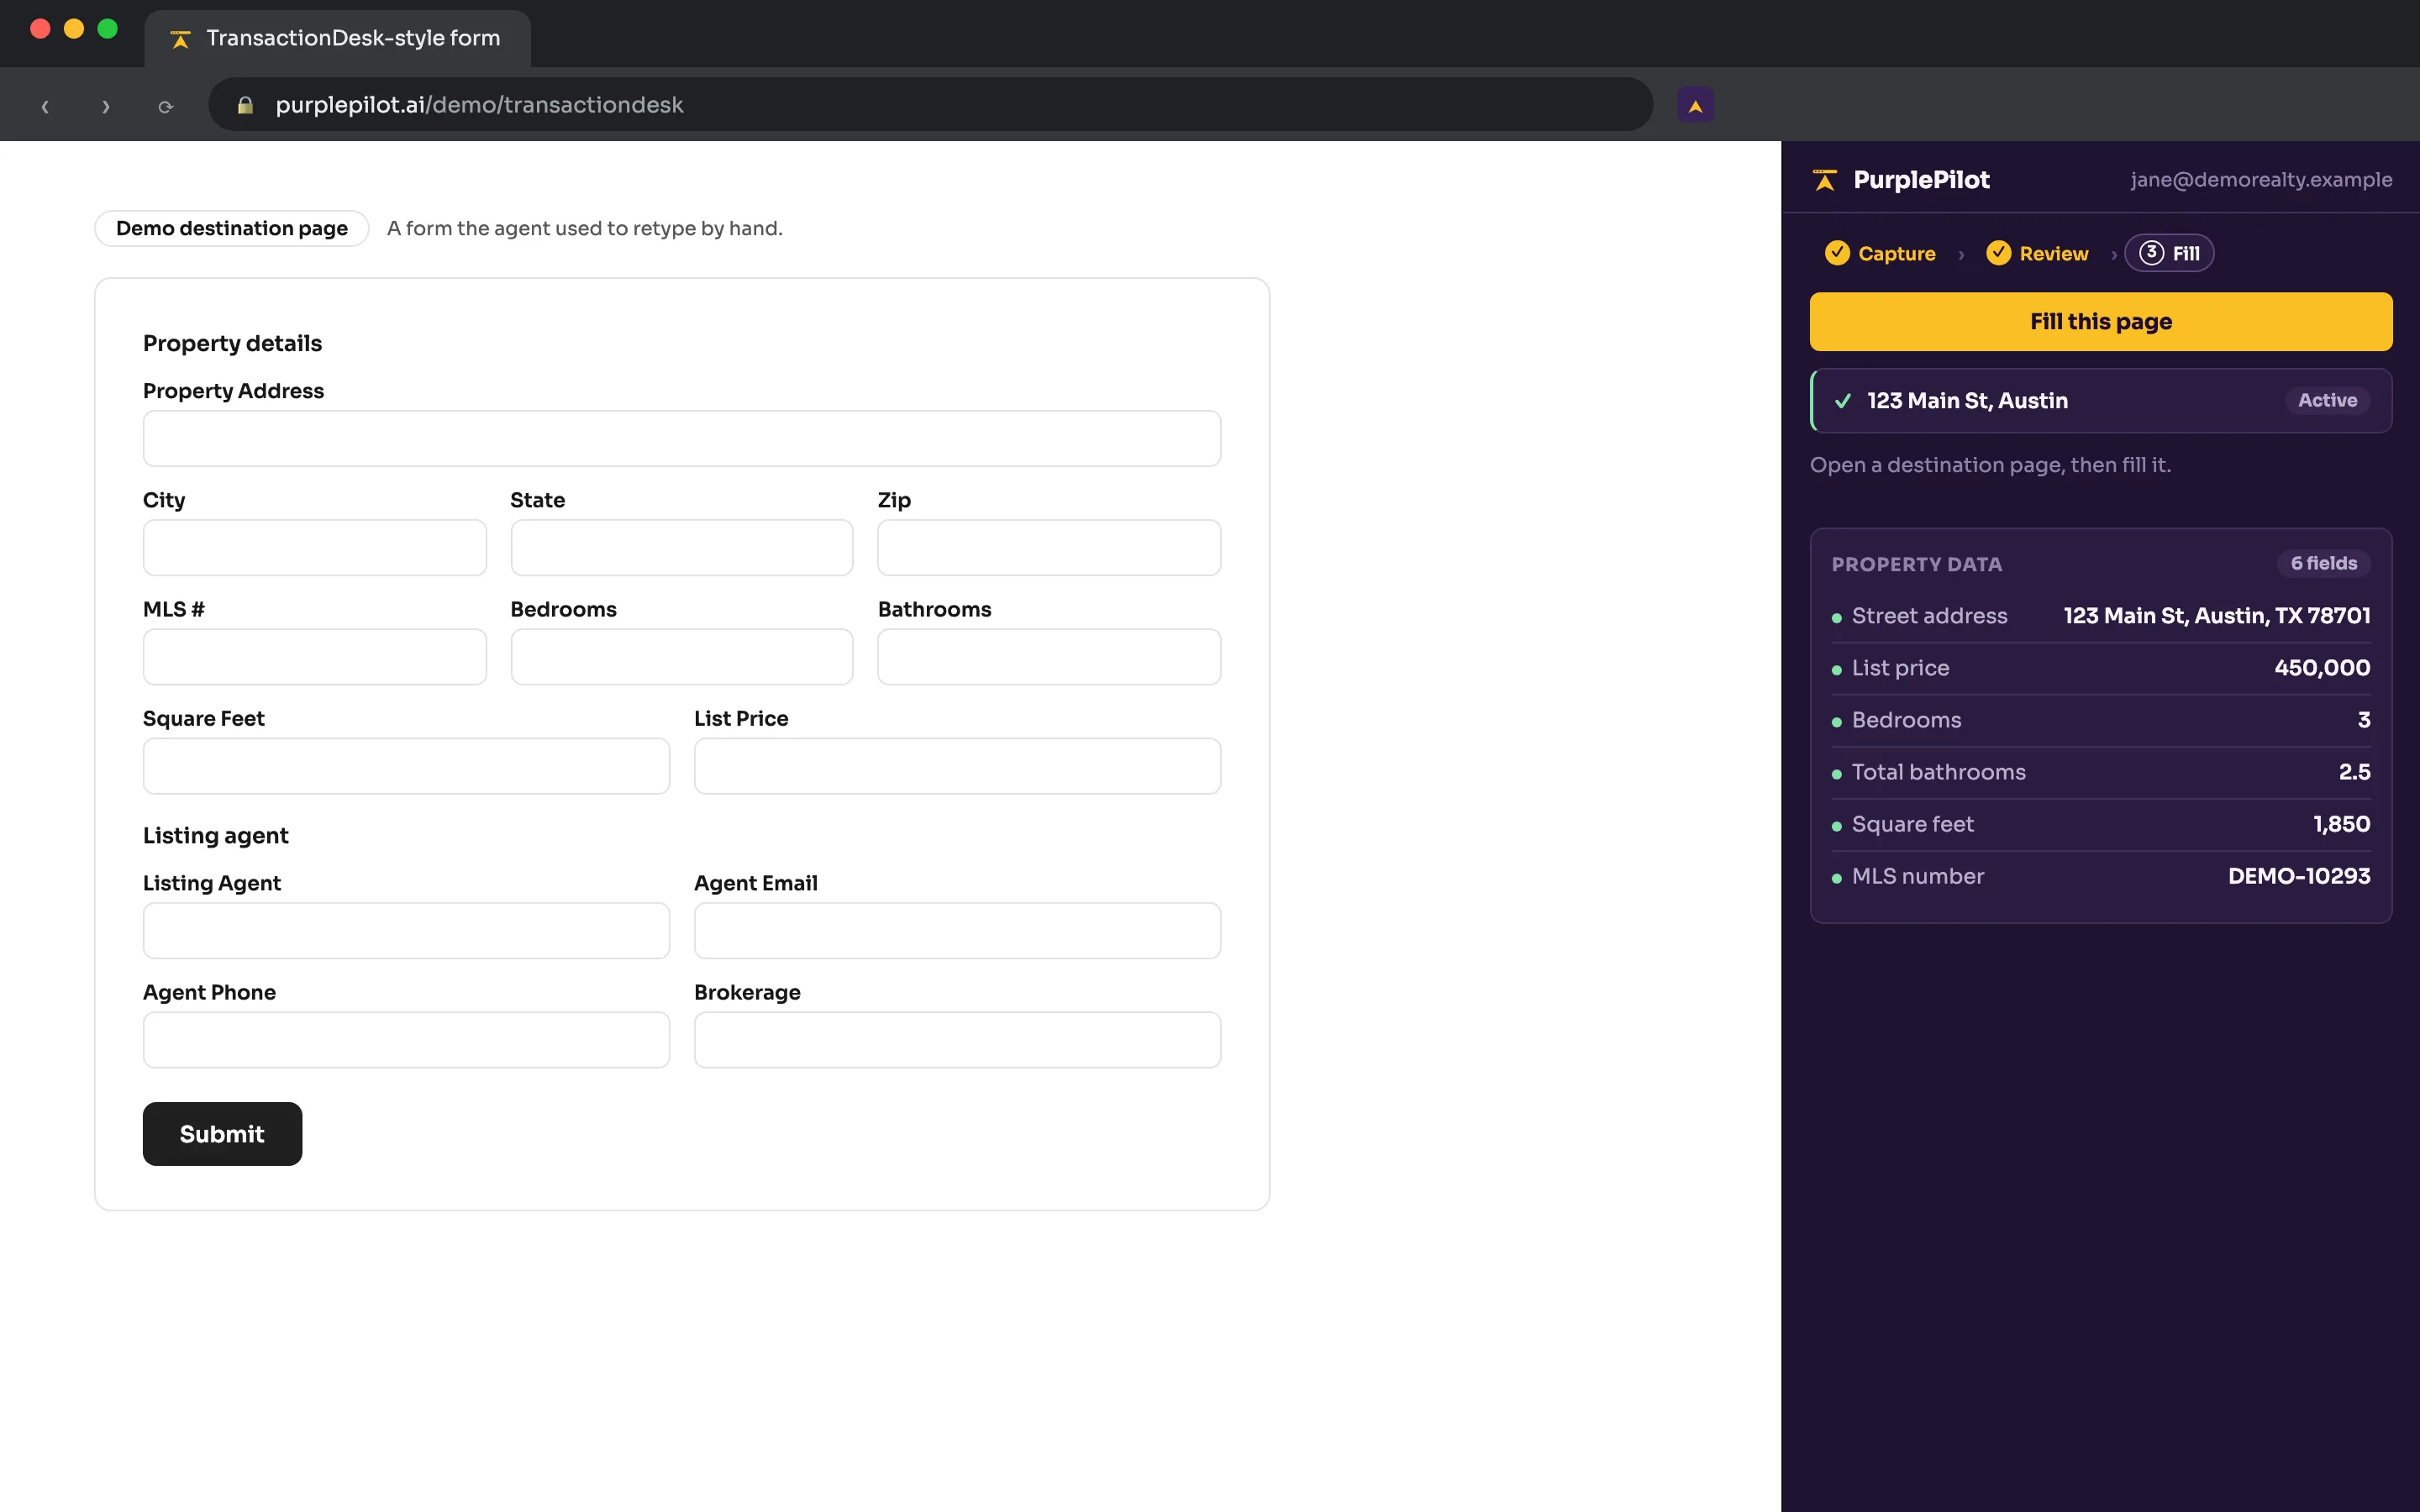Go to the Capture step
The height and width of the screenshot is (1512, 2420).
point(1880,253)
